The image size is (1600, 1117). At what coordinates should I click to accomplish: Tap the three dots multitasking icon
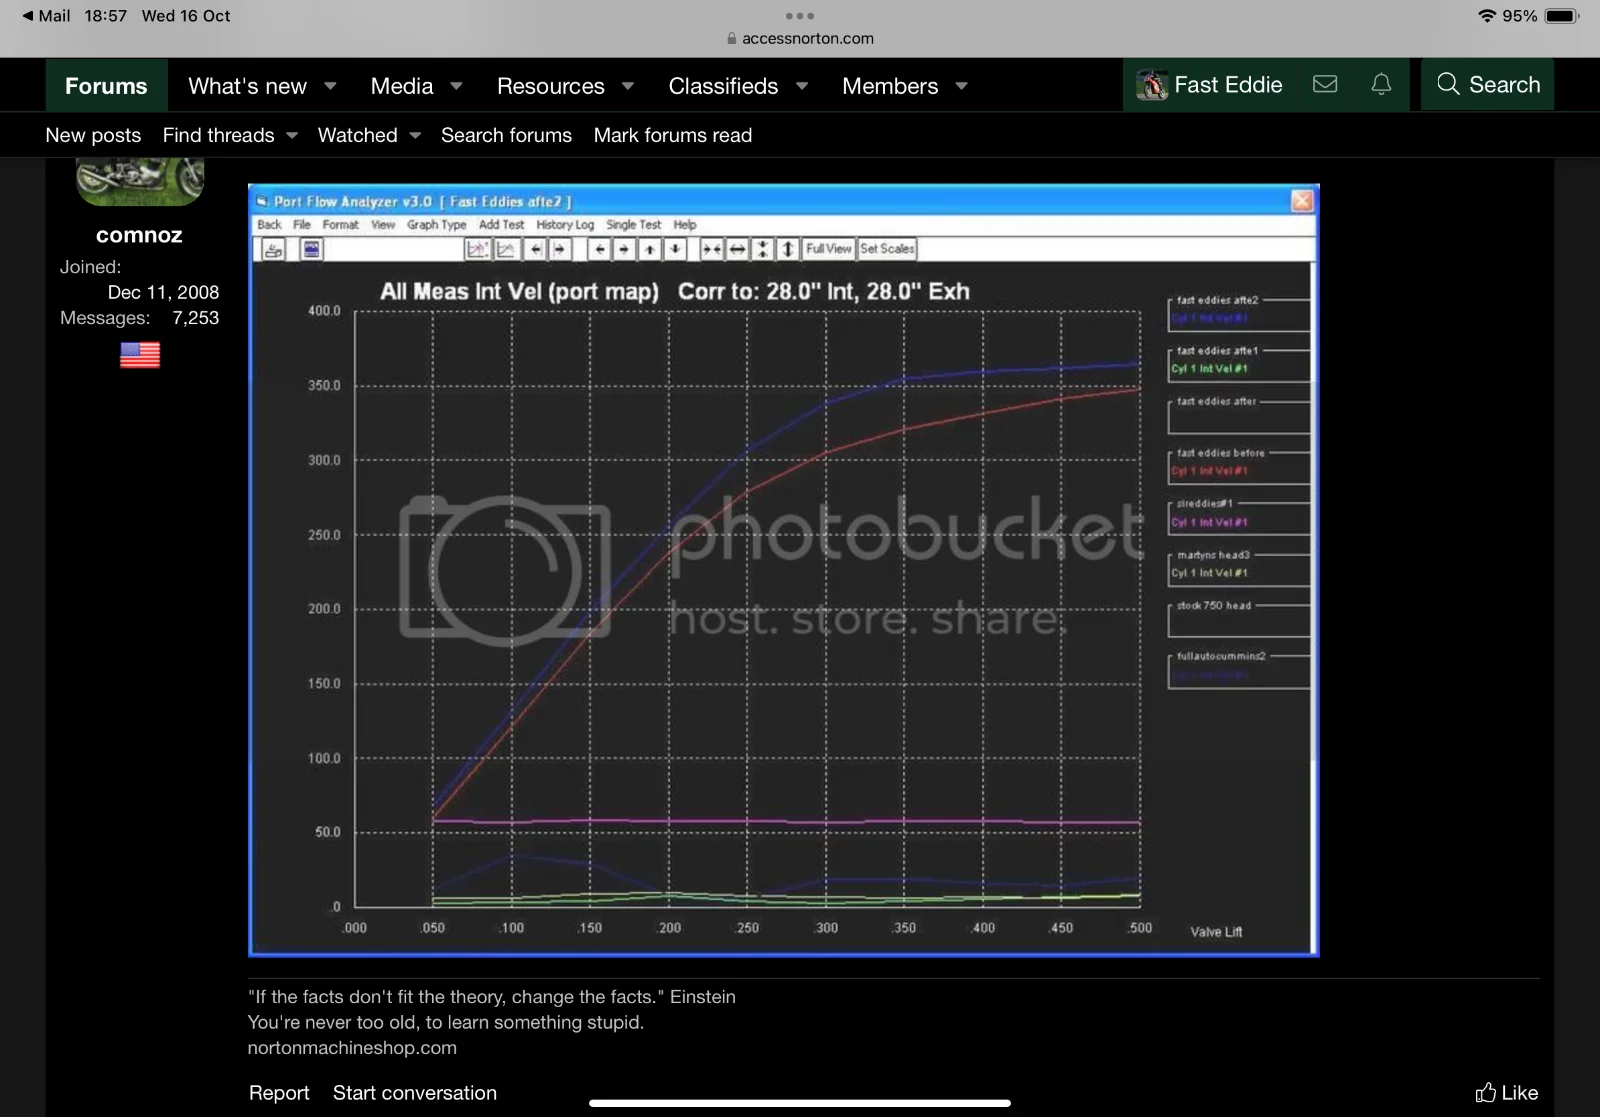799,16
